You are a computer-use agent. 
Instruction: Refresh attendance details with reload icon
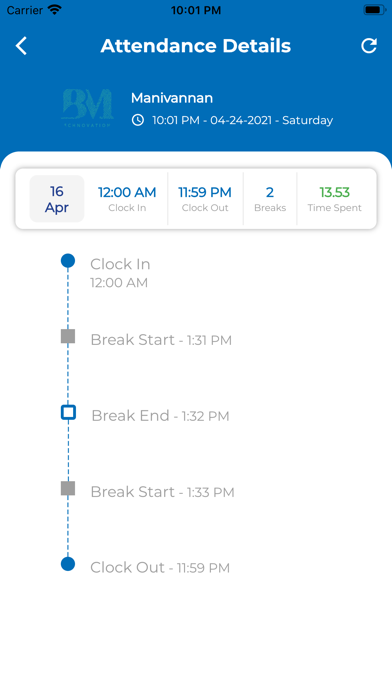click(369, 46)
